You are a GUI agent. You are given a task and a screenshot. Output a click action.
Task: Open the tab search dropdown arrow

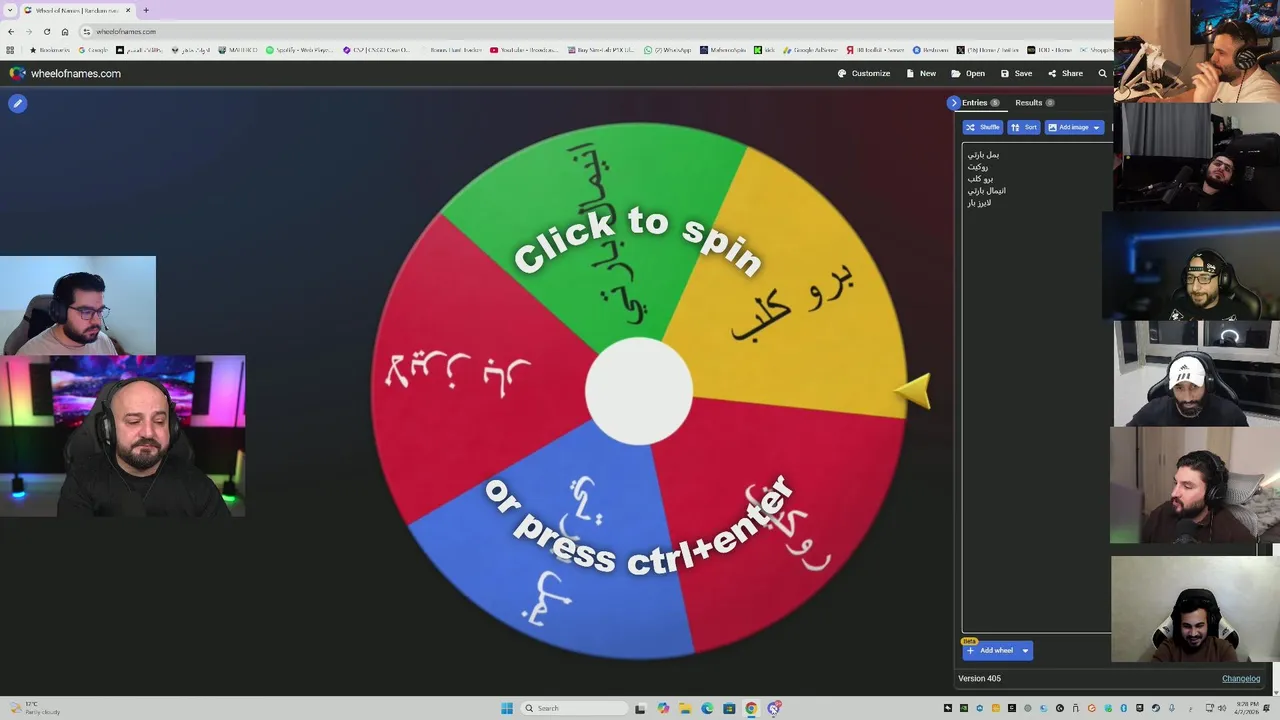point(9,10)
